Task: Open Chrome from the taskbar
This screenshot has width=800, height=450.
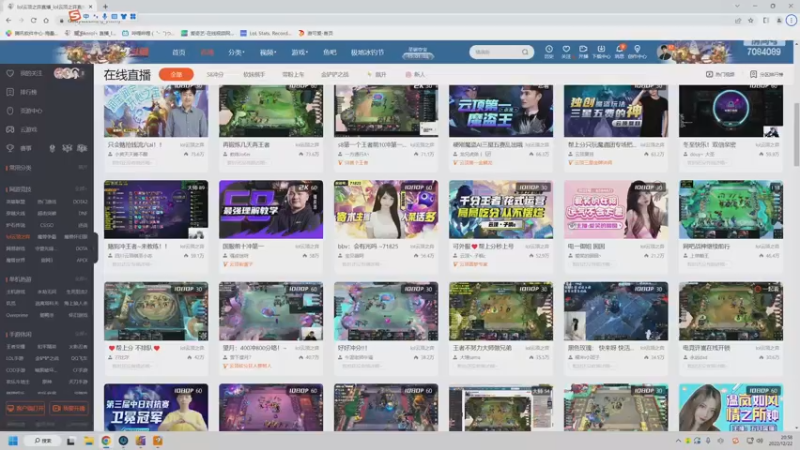Action: 106,441
